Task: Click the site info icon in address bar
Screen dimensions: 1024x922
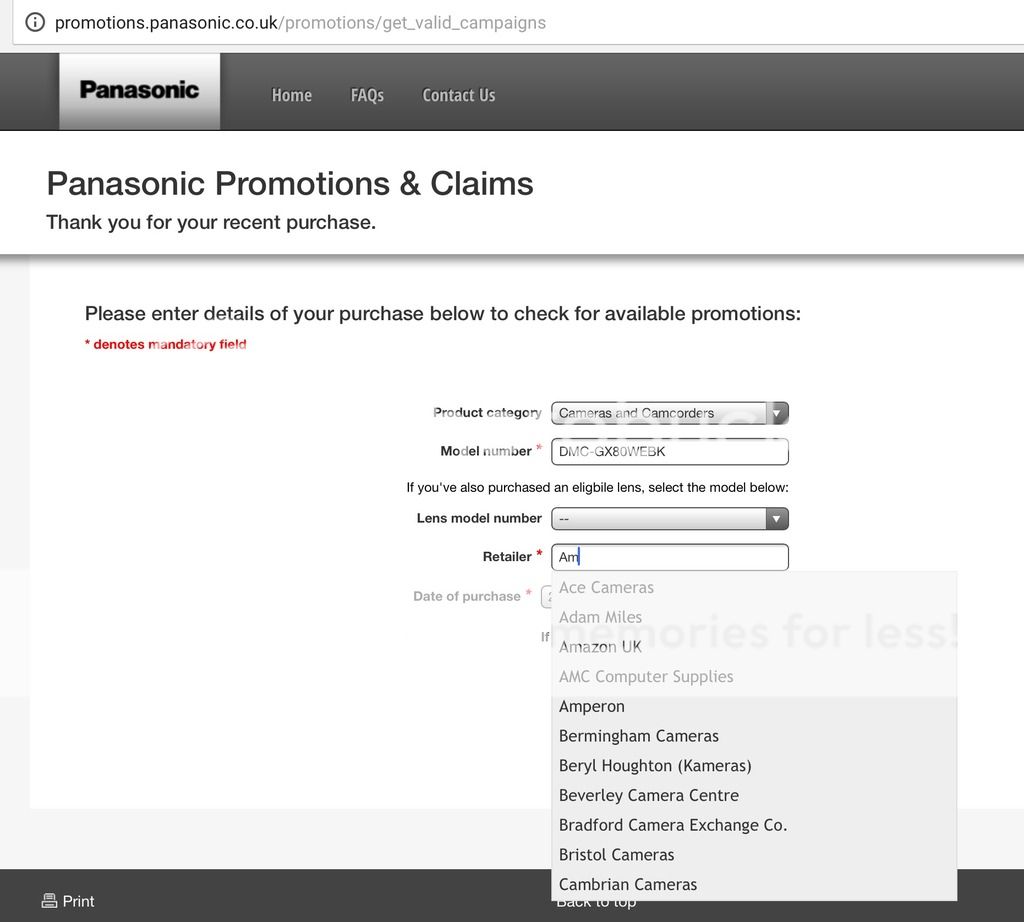Action: tap(35, 22)
